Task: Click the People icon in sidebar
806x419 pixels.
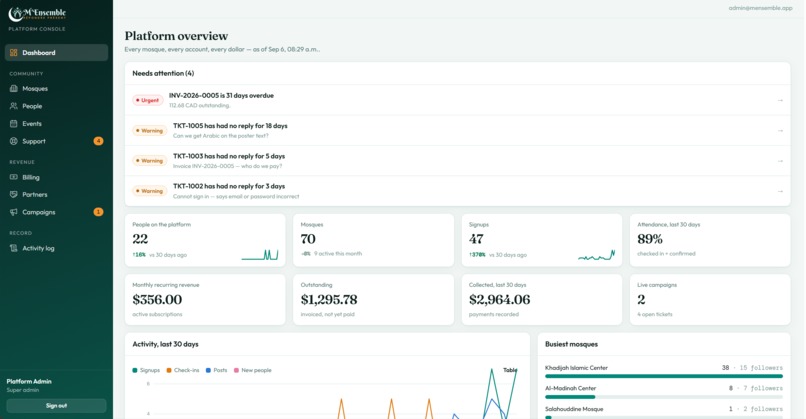Action: (x=14, y=106)
